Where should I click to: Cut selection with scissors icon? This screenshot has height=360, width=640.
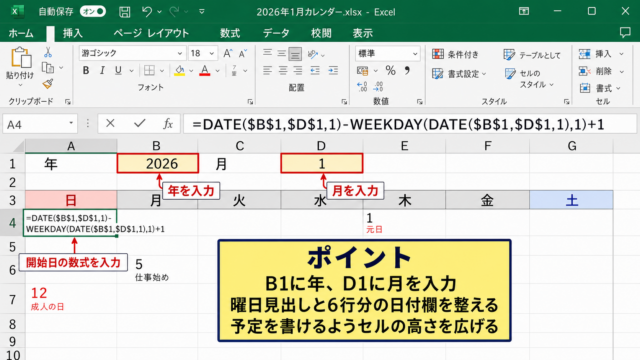coord(48,52)
